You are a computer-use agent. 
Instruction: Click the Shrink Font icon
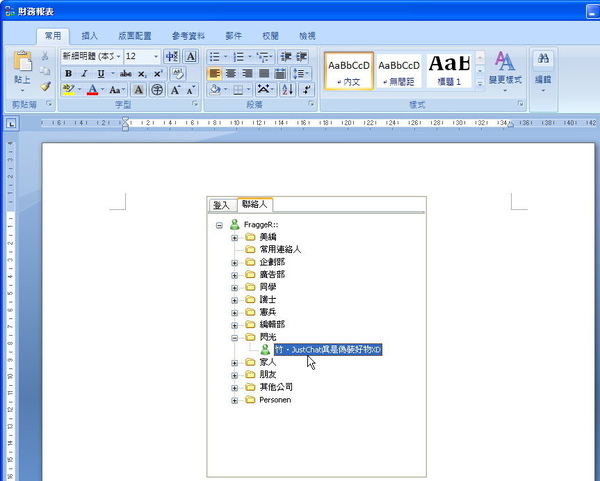coord(191,90)
